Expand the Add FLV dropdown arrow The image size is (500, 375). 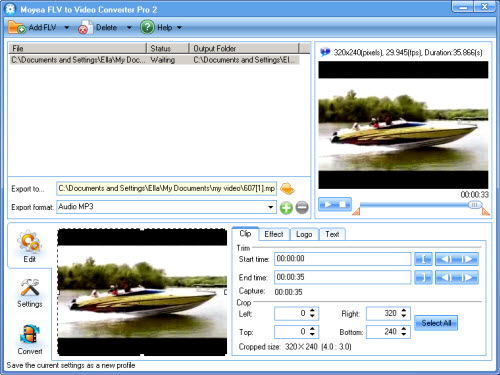[x=67, y=28]
